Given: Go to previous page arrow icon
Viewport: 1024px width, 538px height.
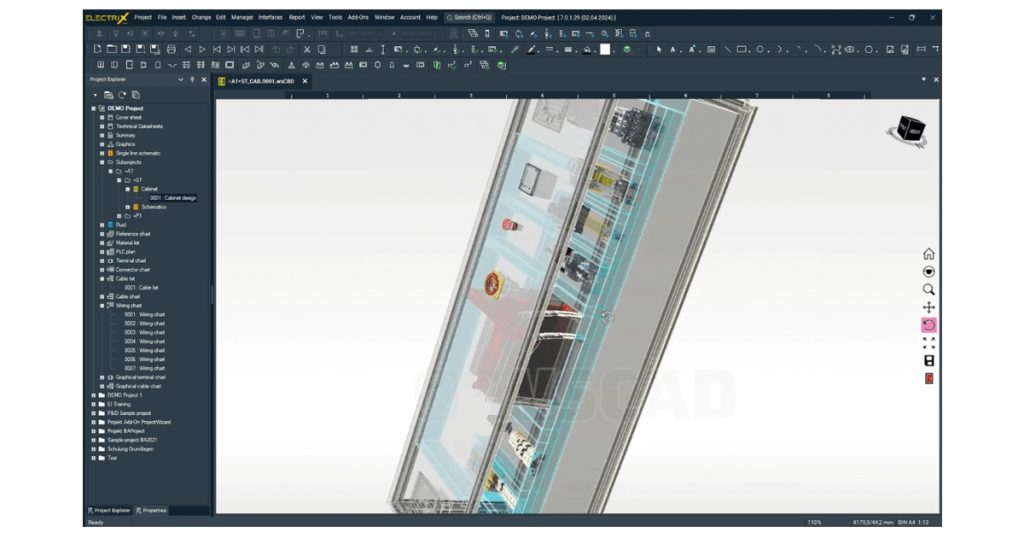Looking at the screenshot, I should click(x=188, y=49).
